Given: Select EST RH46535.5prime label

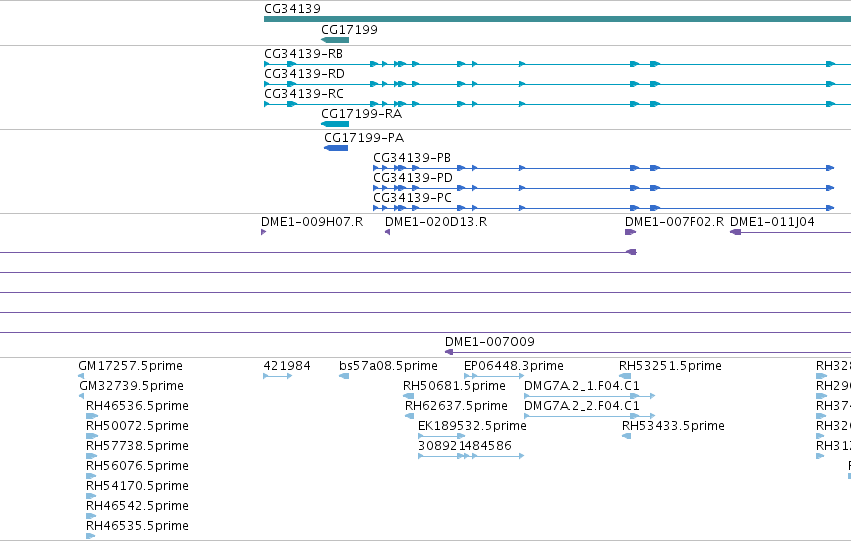Looking at the screenshot, I should (x=137, y=526).
